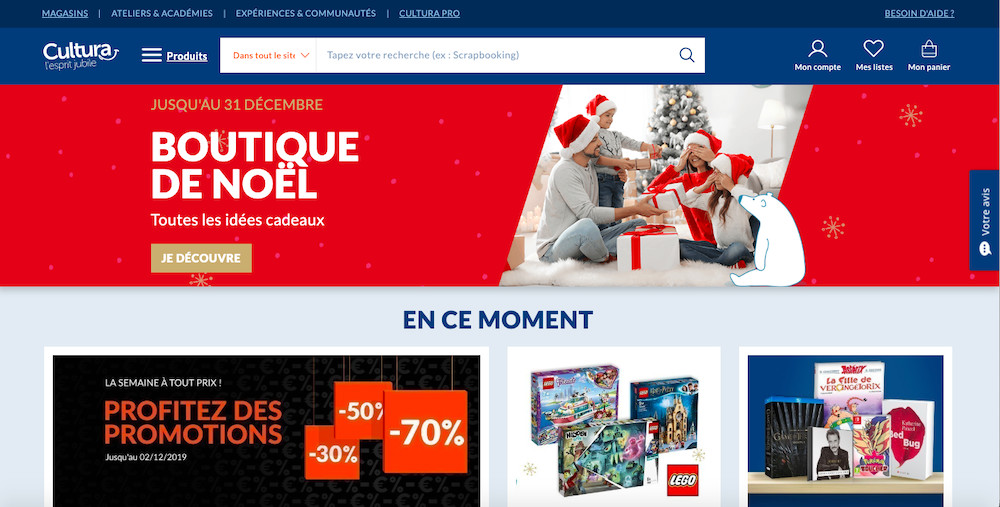Screen dimensions: 1000x507
Task: Visit the Cultura Pro link
Action: point(429,13)
